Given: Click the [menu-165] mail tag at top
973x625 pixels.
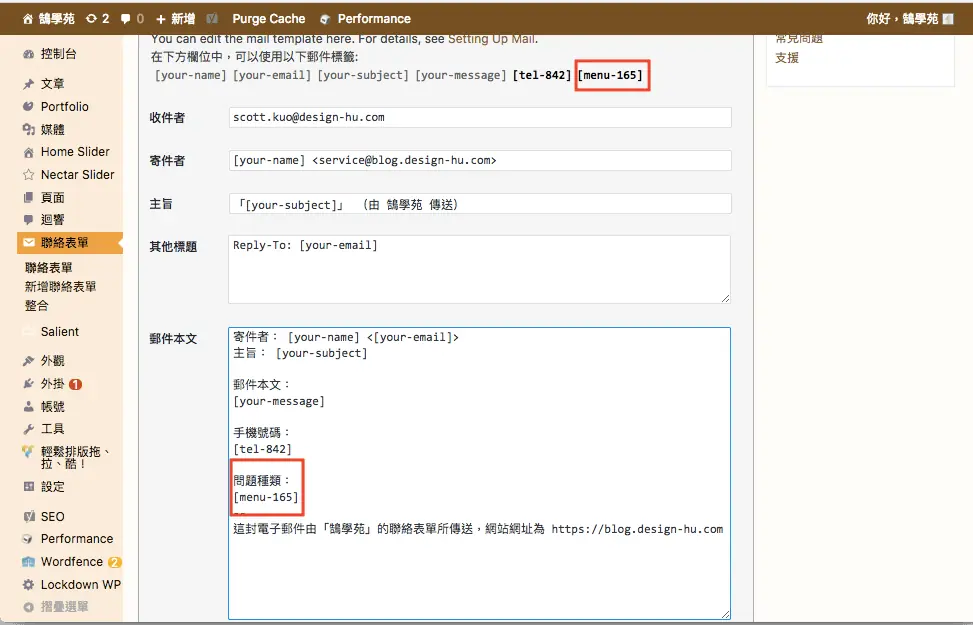Looking at the screenshot, I should click(x=611, y=75).
